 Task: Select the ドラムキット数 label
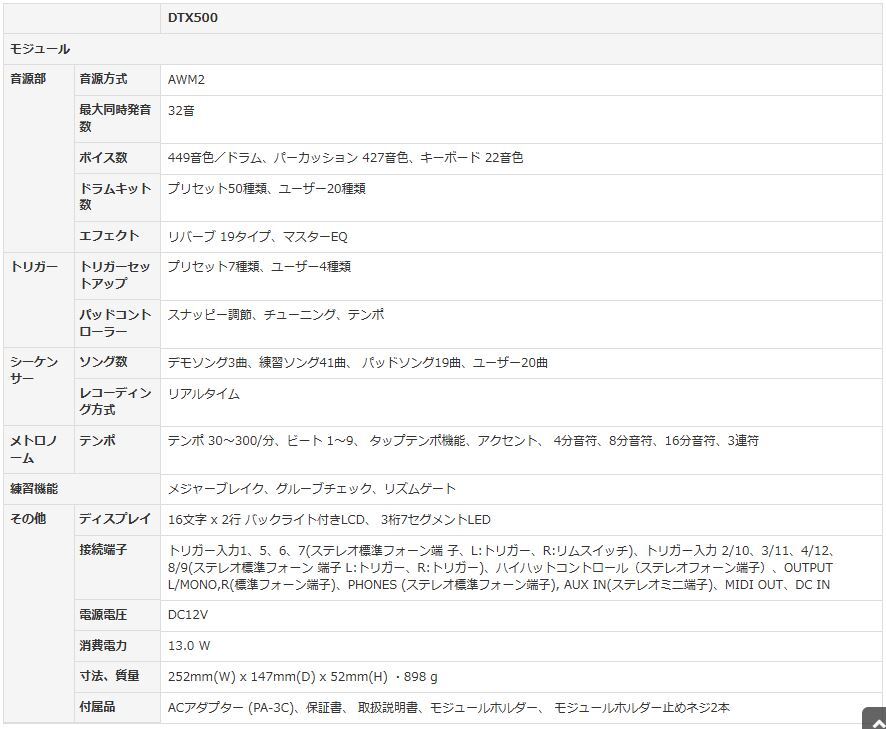pos(115,196)
